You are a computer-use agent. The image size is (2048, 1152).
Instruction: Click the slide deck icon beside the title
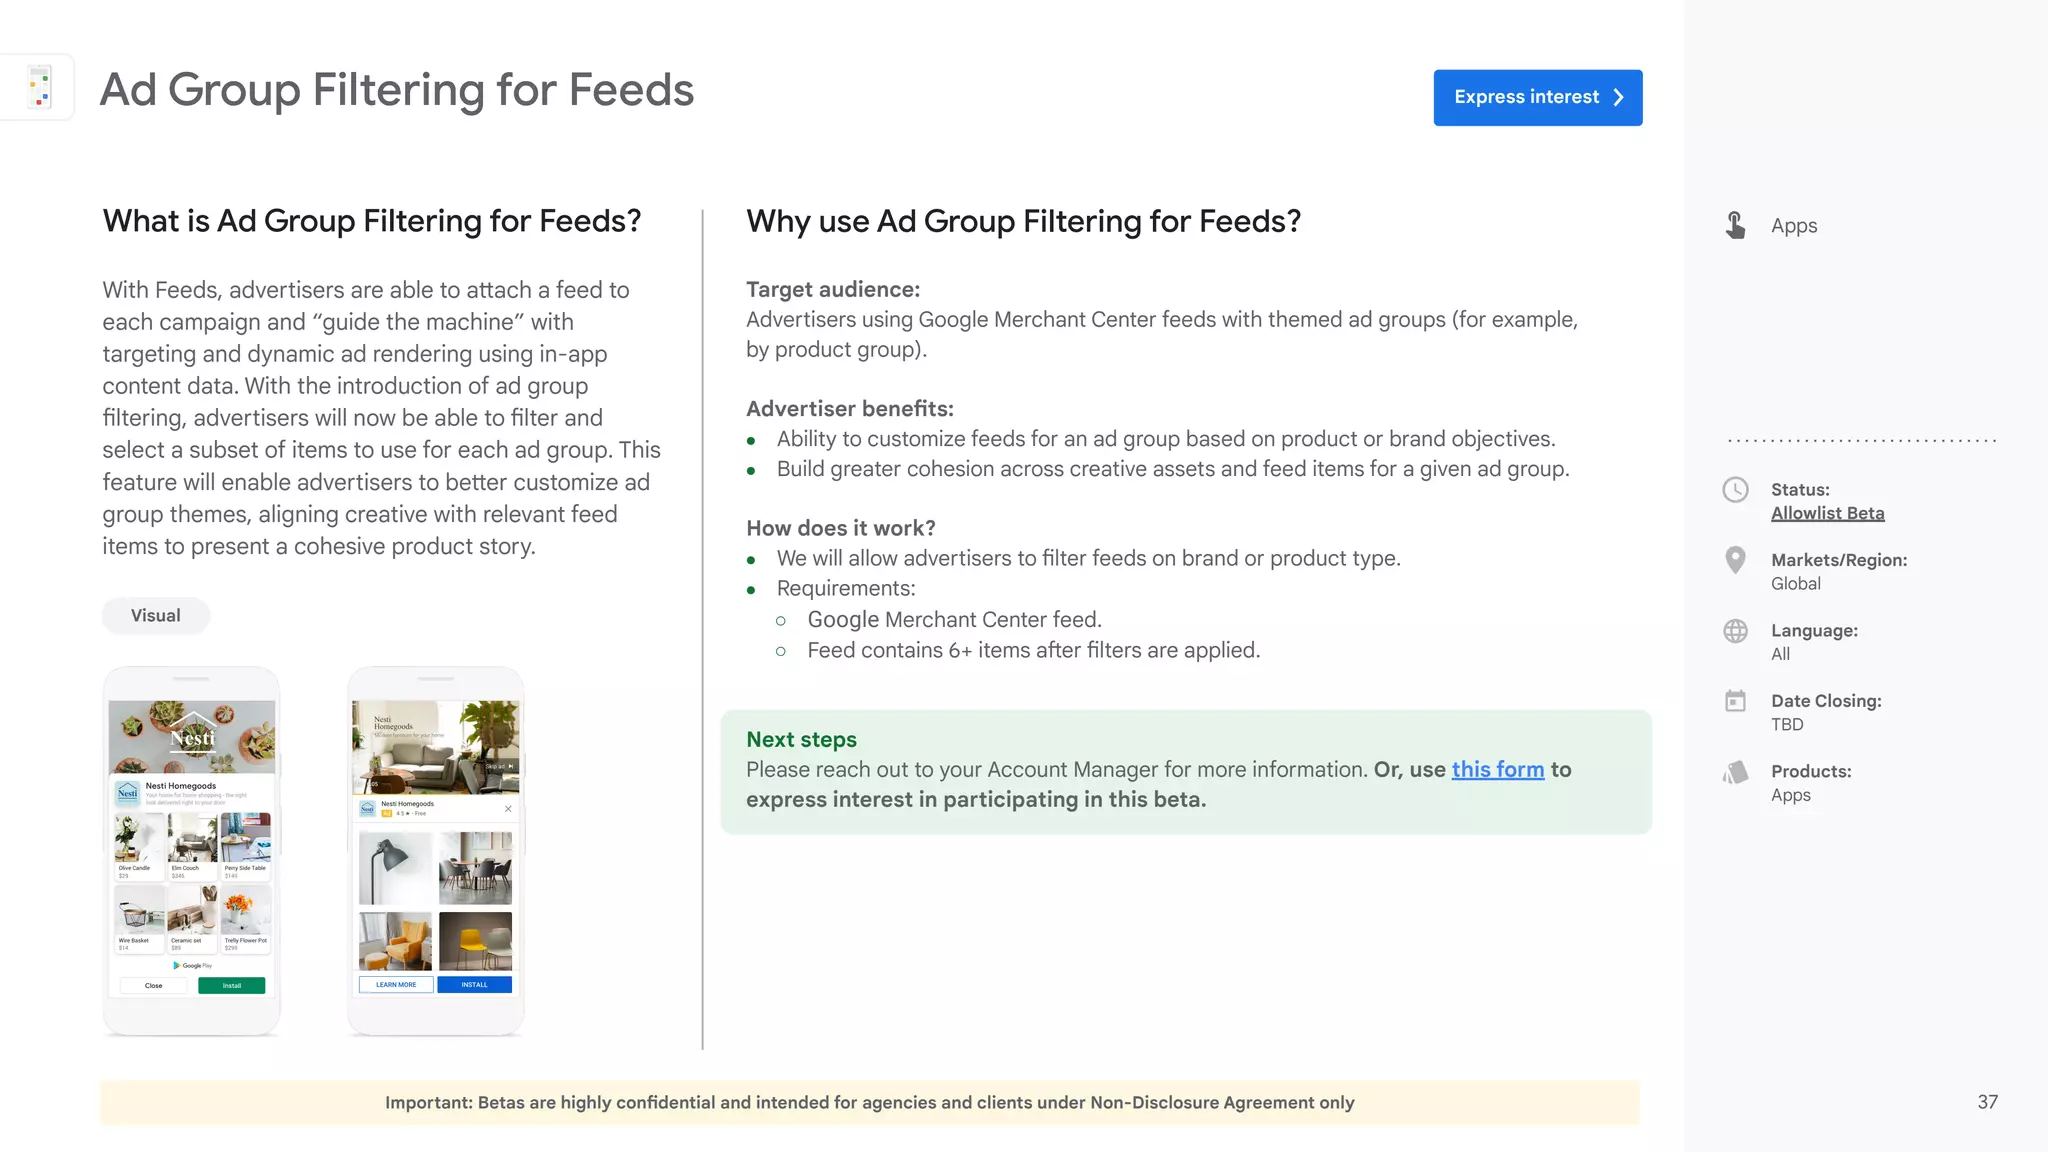pyautogui.click(x=40, y=88)
